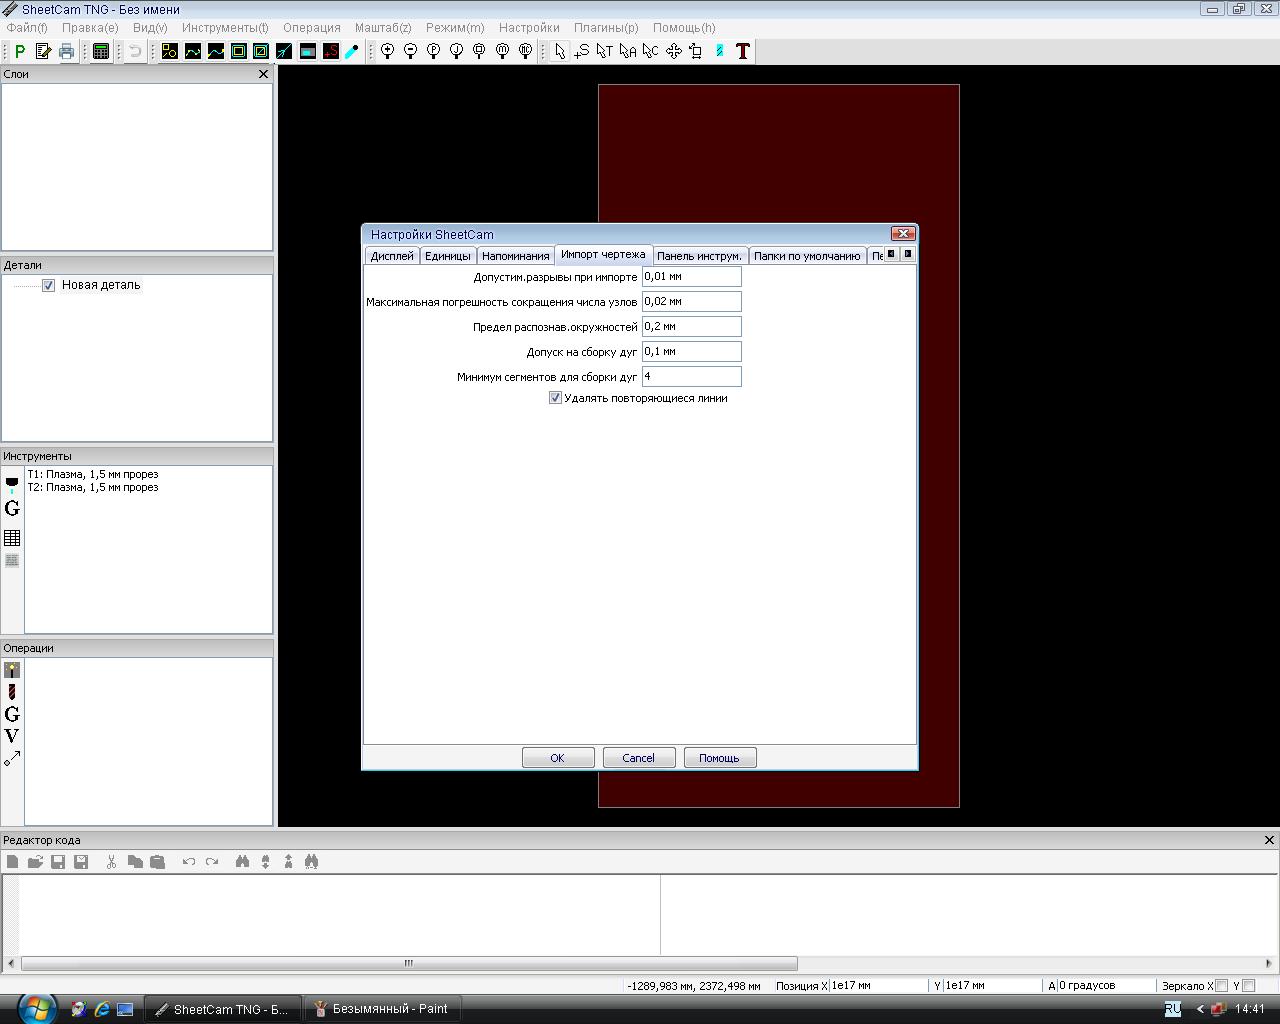Open the Инструменты(t) menu
This screenshot has height=1024, width=1280.
pyautogui.click(x=225, y=28)
